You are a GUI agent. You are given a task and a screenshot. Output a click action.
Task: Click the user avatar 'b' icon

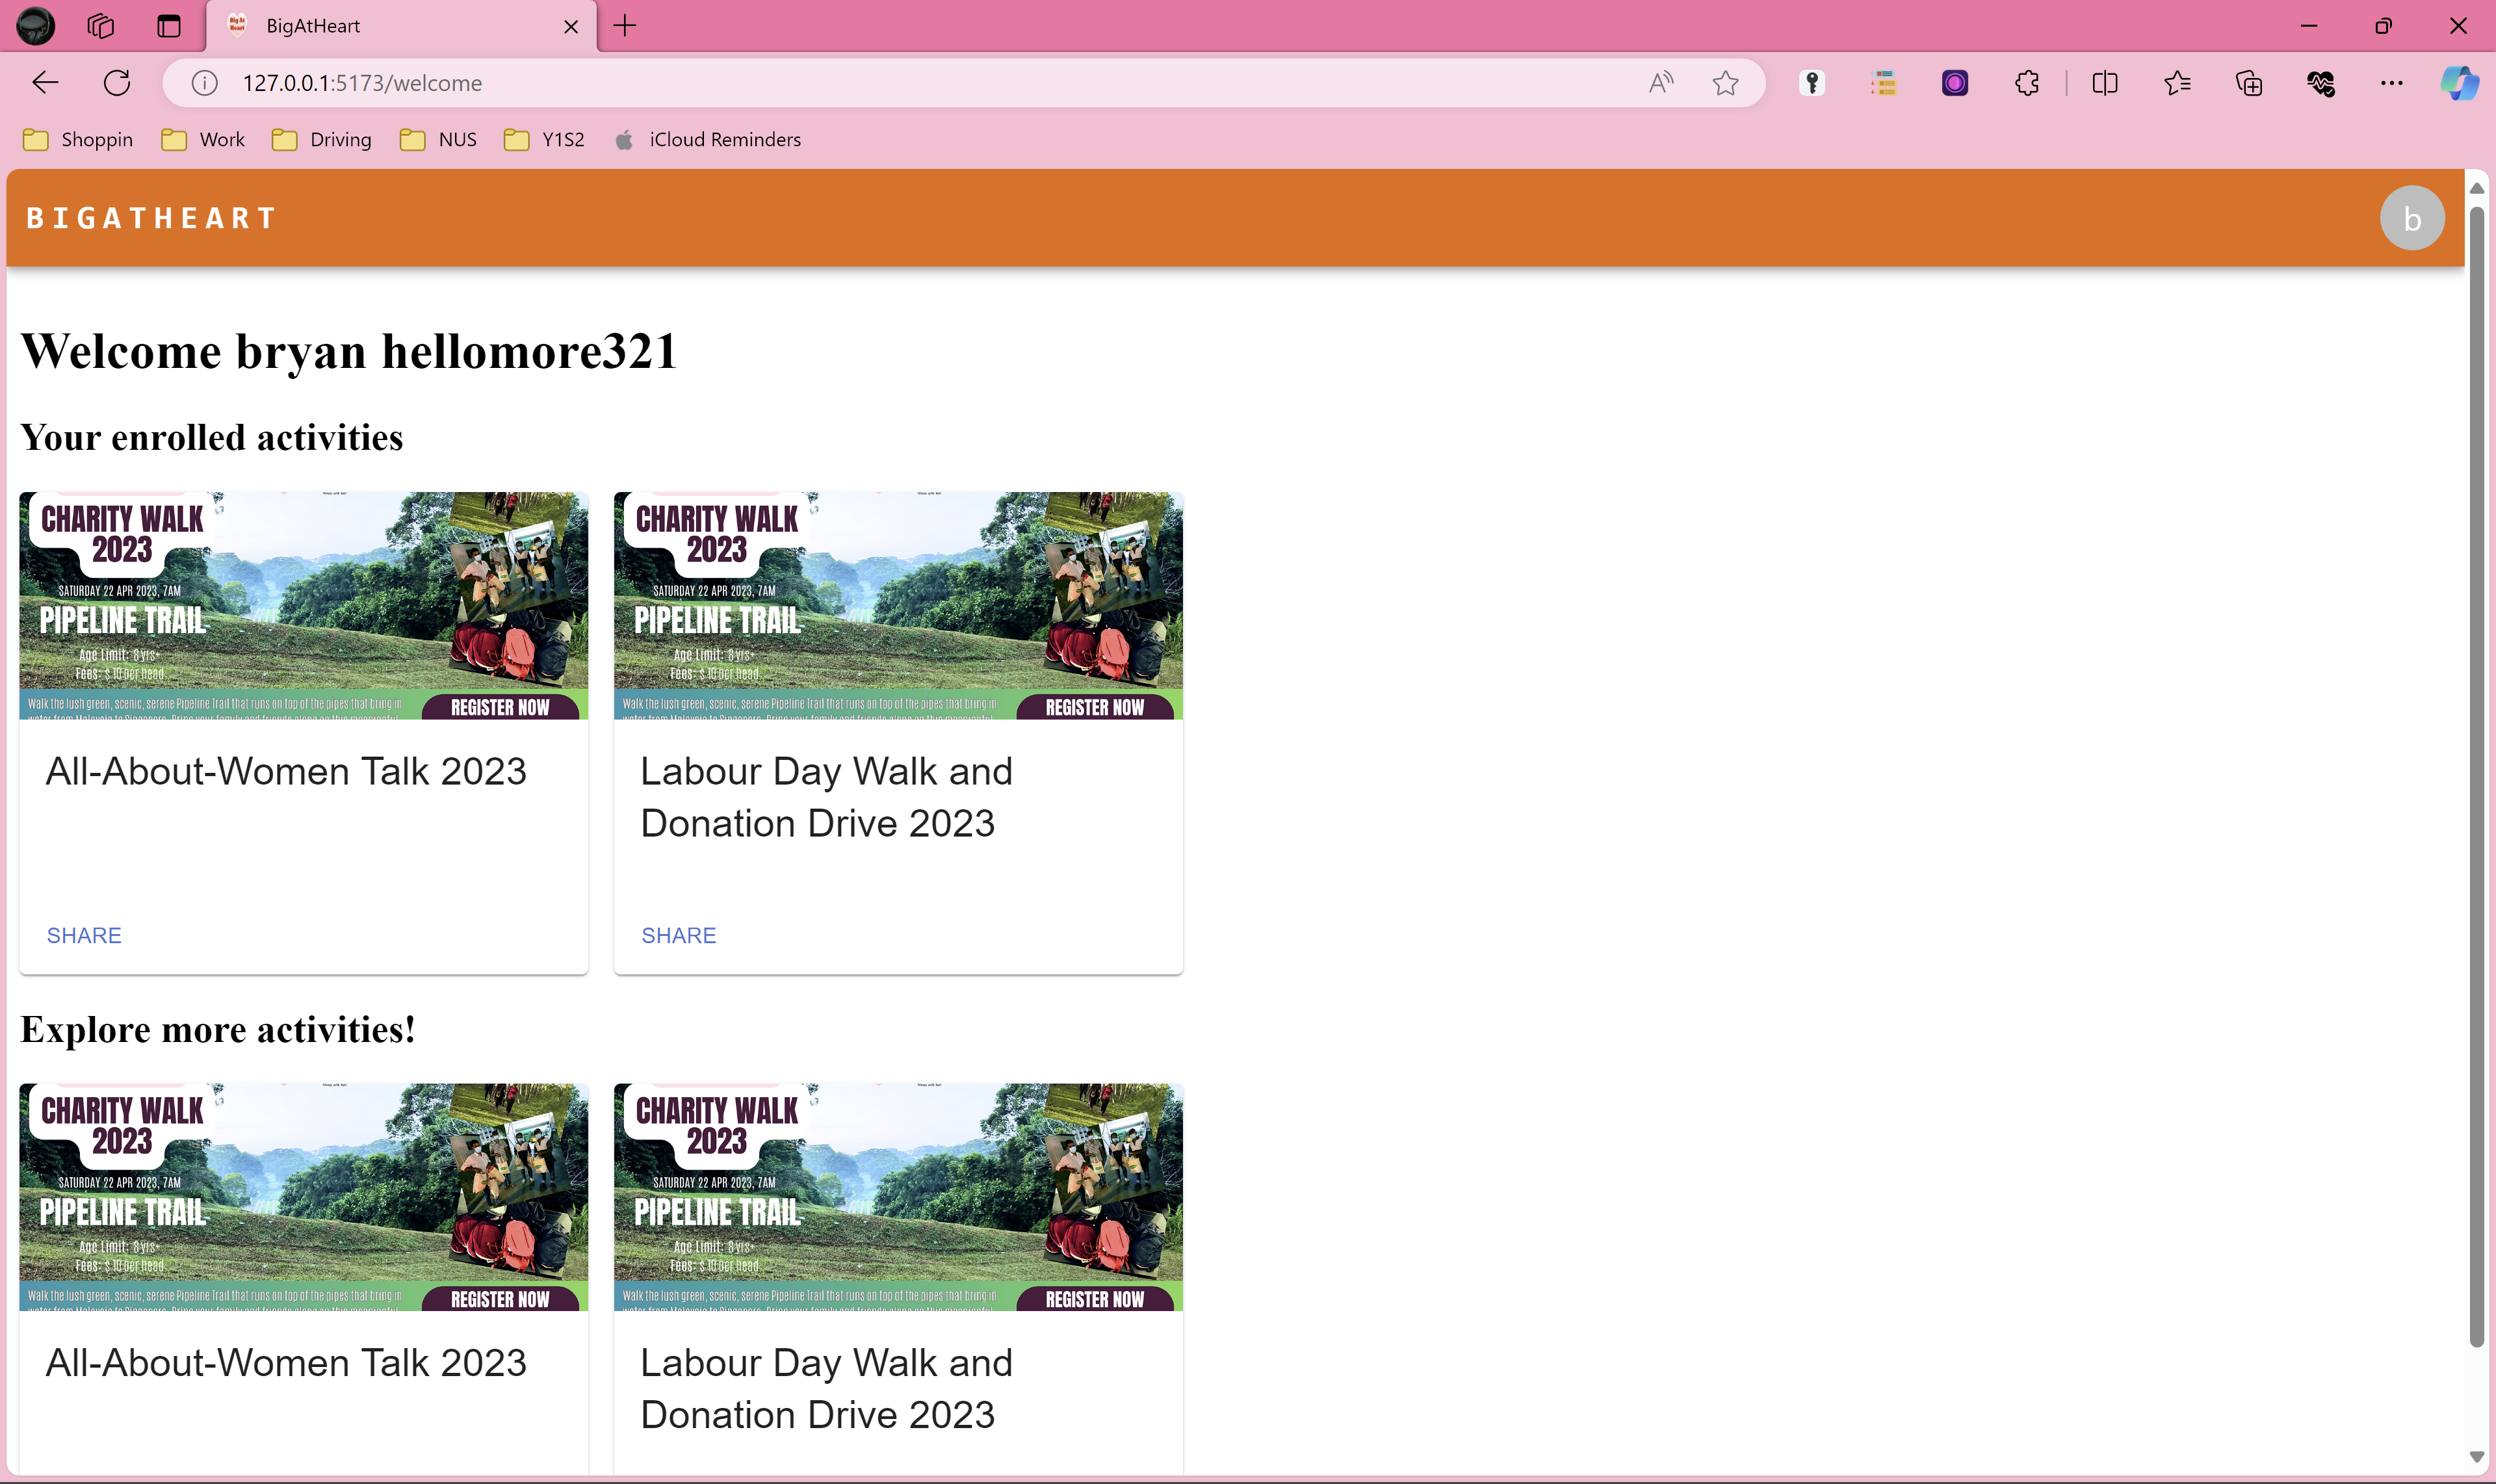[x=2411, y=218]
